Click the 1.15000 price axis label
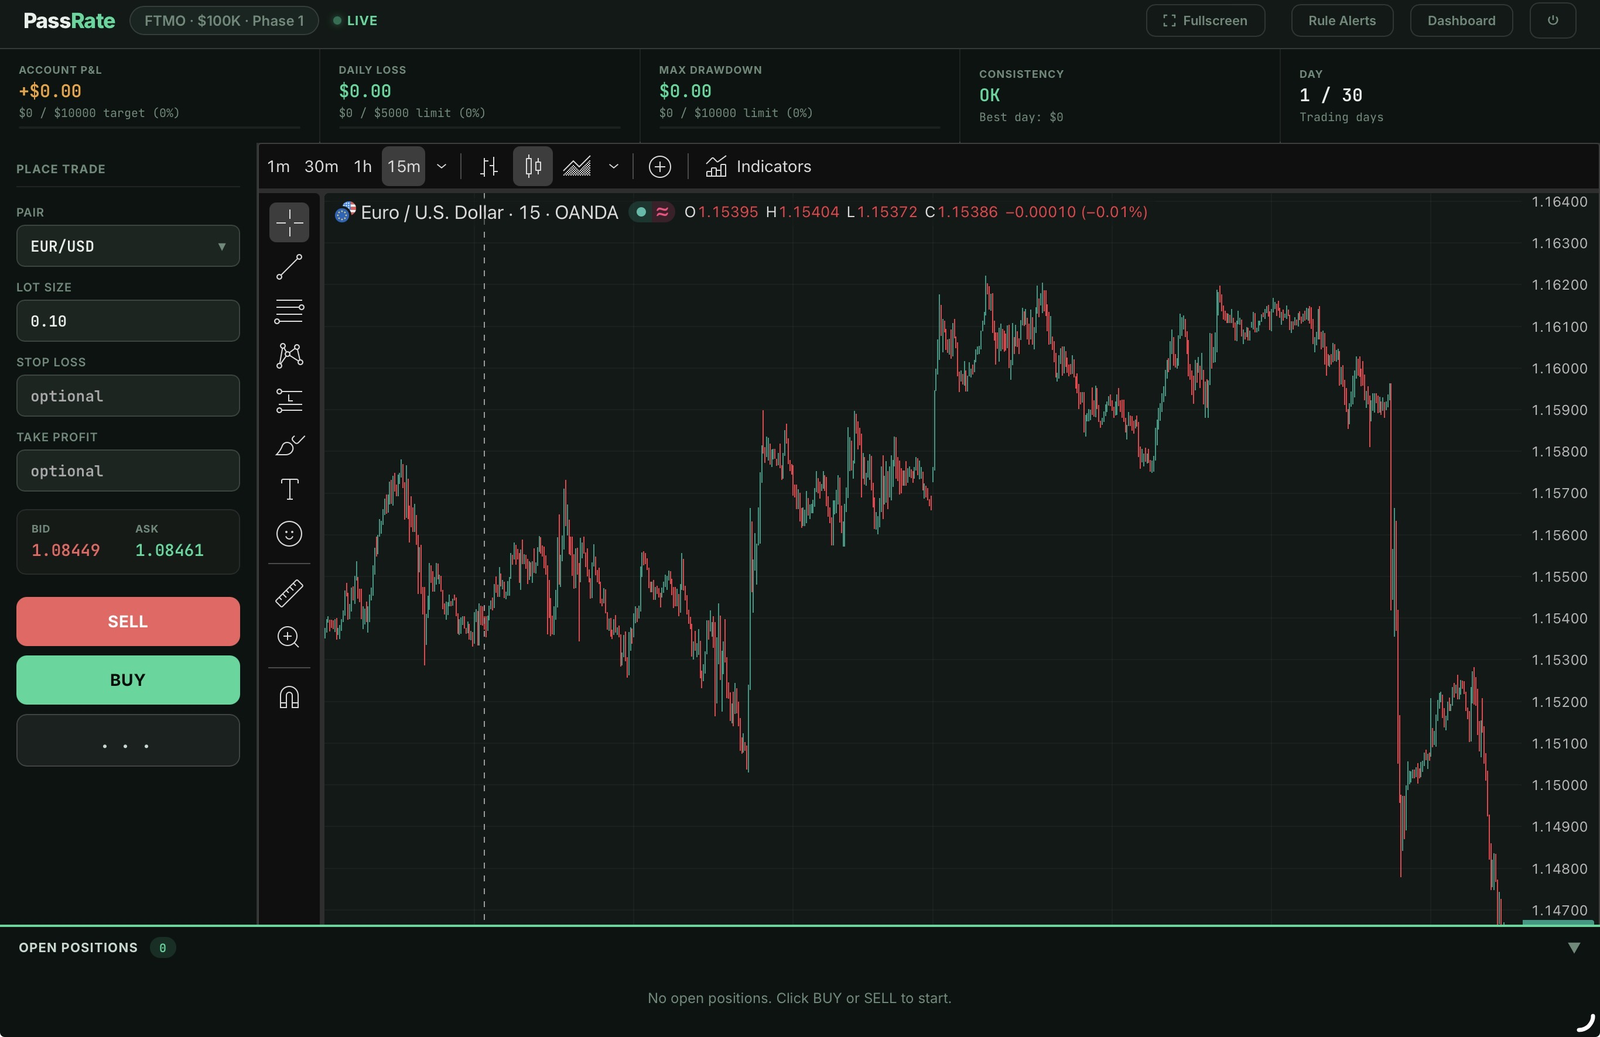The width and height of the screenshot is (1600, 1037). [x=1559, y=785]
